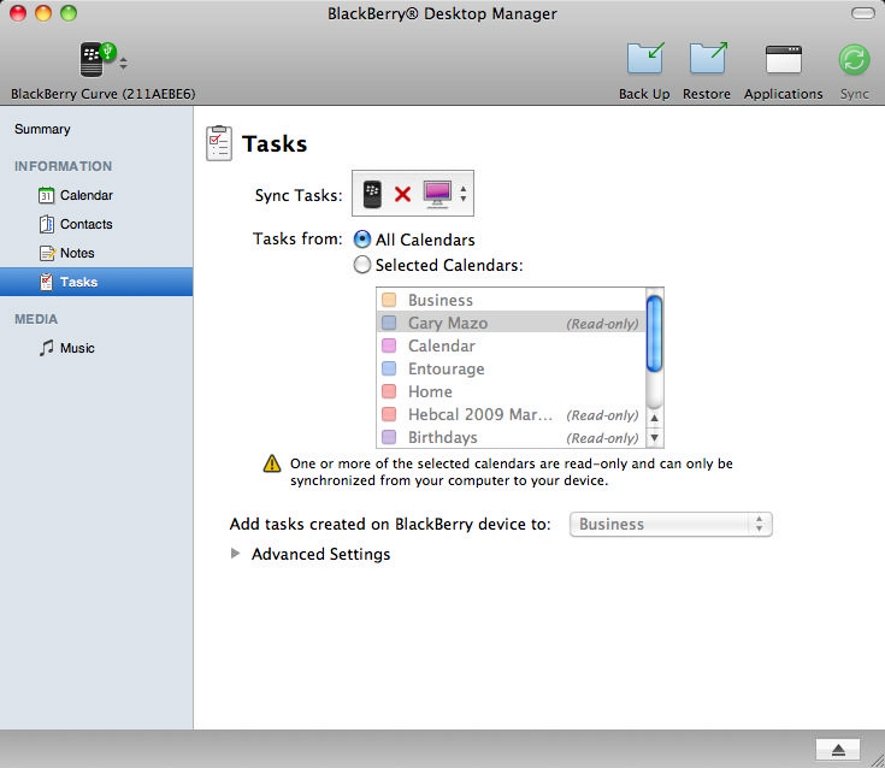Click the Birthdays calendar name
The image size is (885, 768).
click(443, 437)
